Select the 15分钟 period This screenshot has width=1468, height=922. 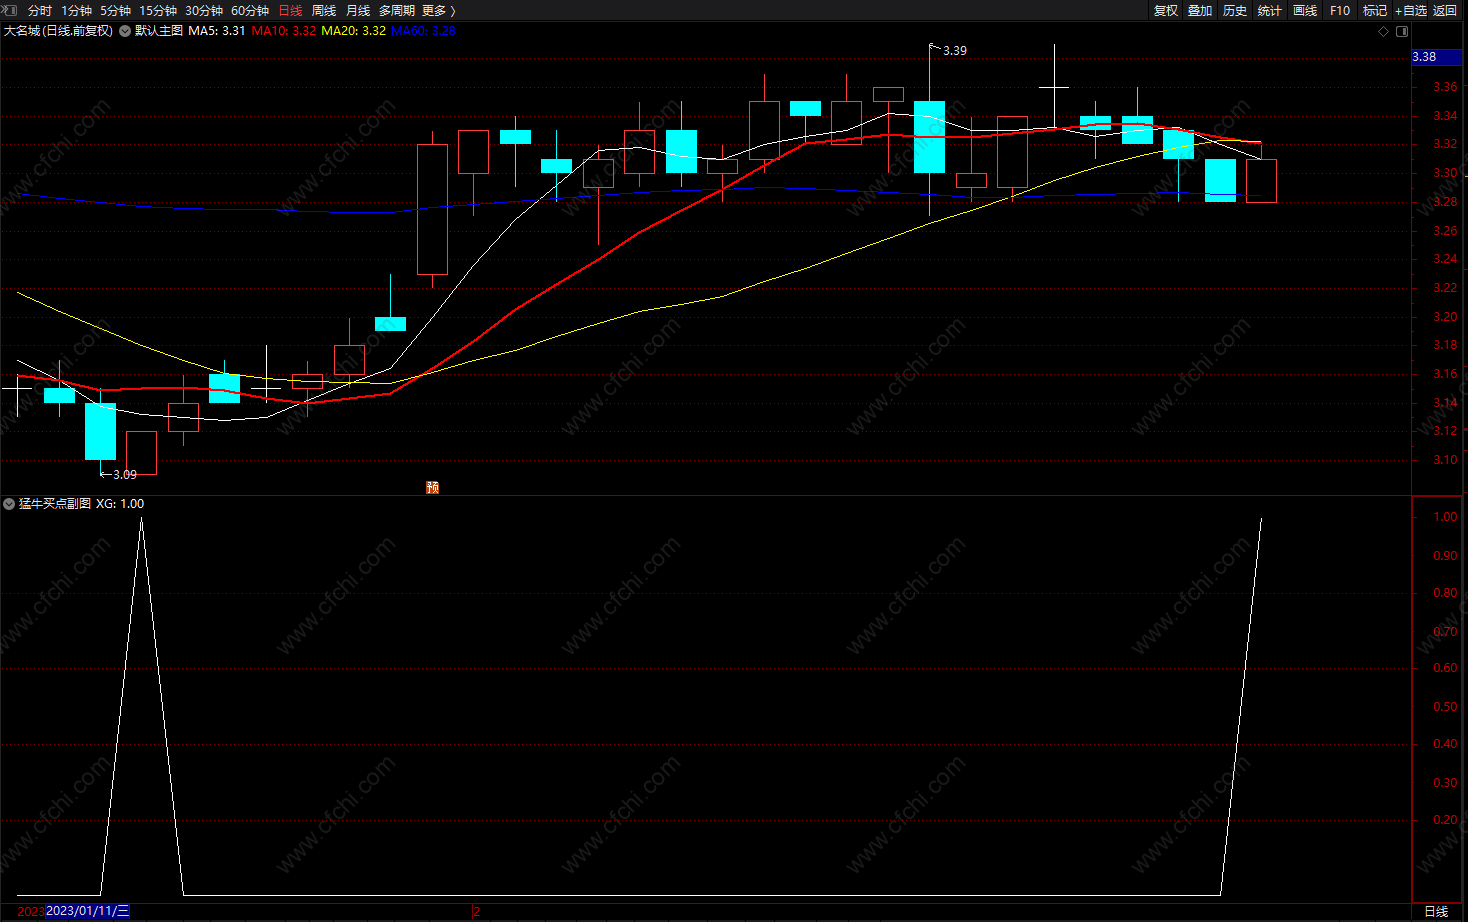[158, 10]
